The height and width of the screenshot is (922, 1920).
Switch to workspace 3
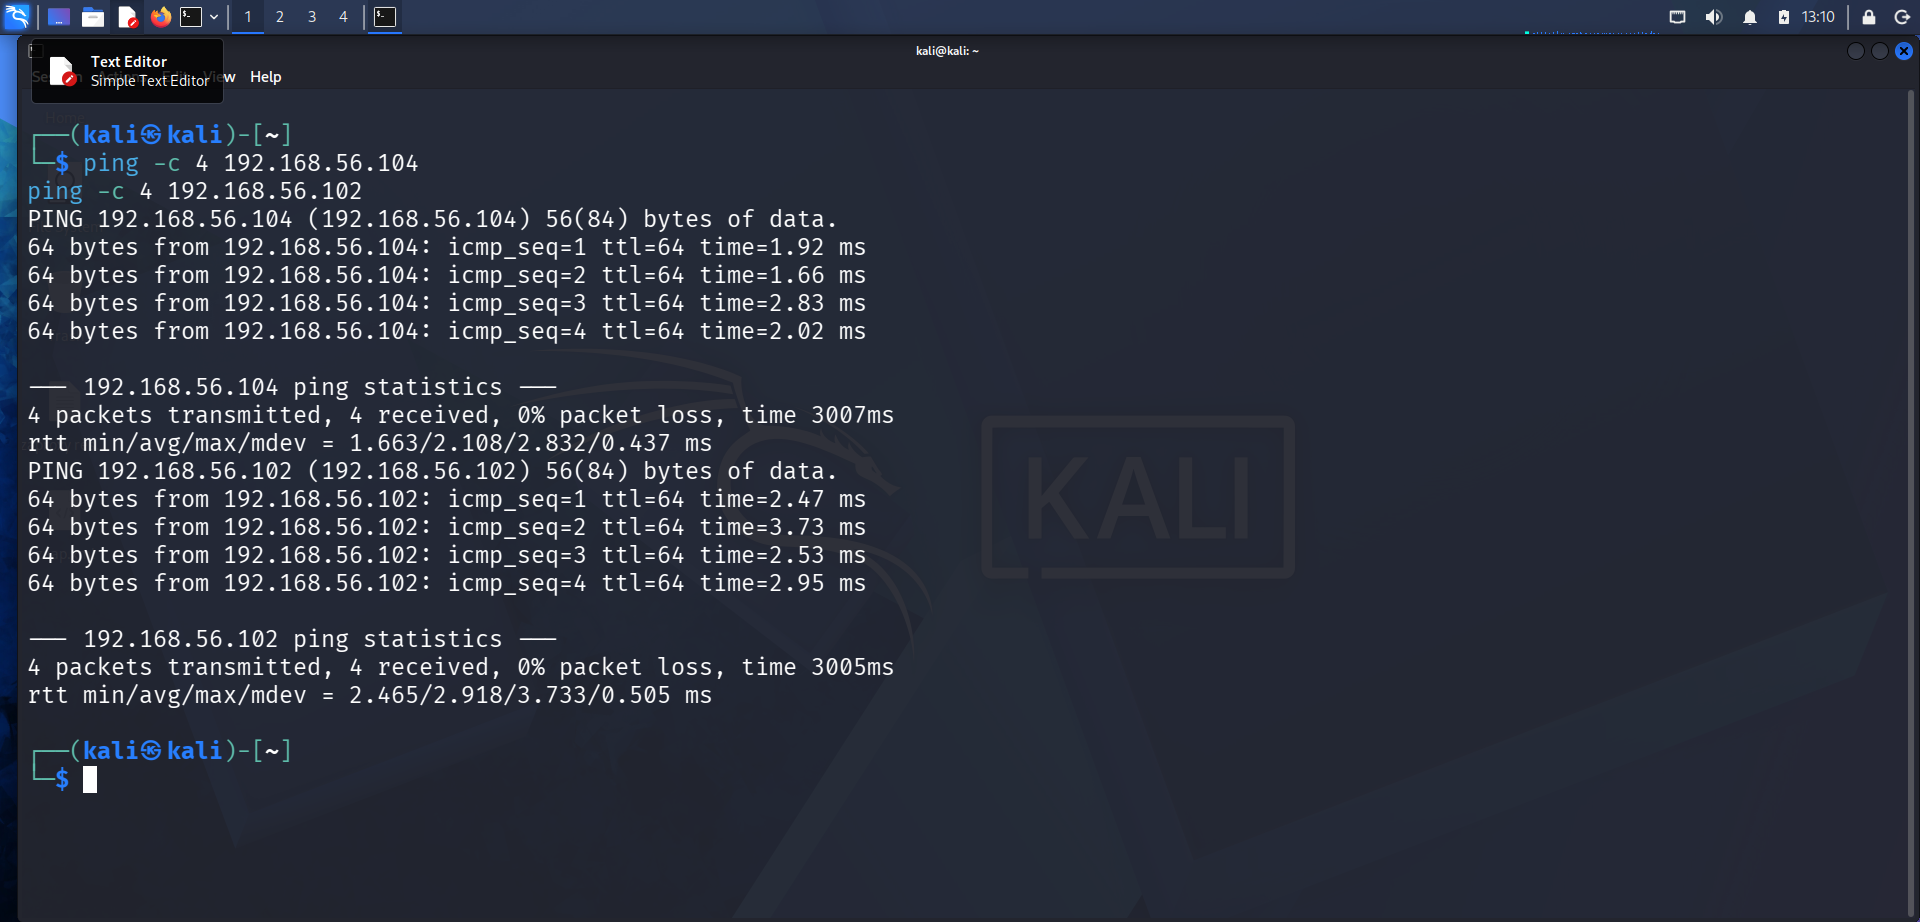pyautogui.click(x=312, y=17)
